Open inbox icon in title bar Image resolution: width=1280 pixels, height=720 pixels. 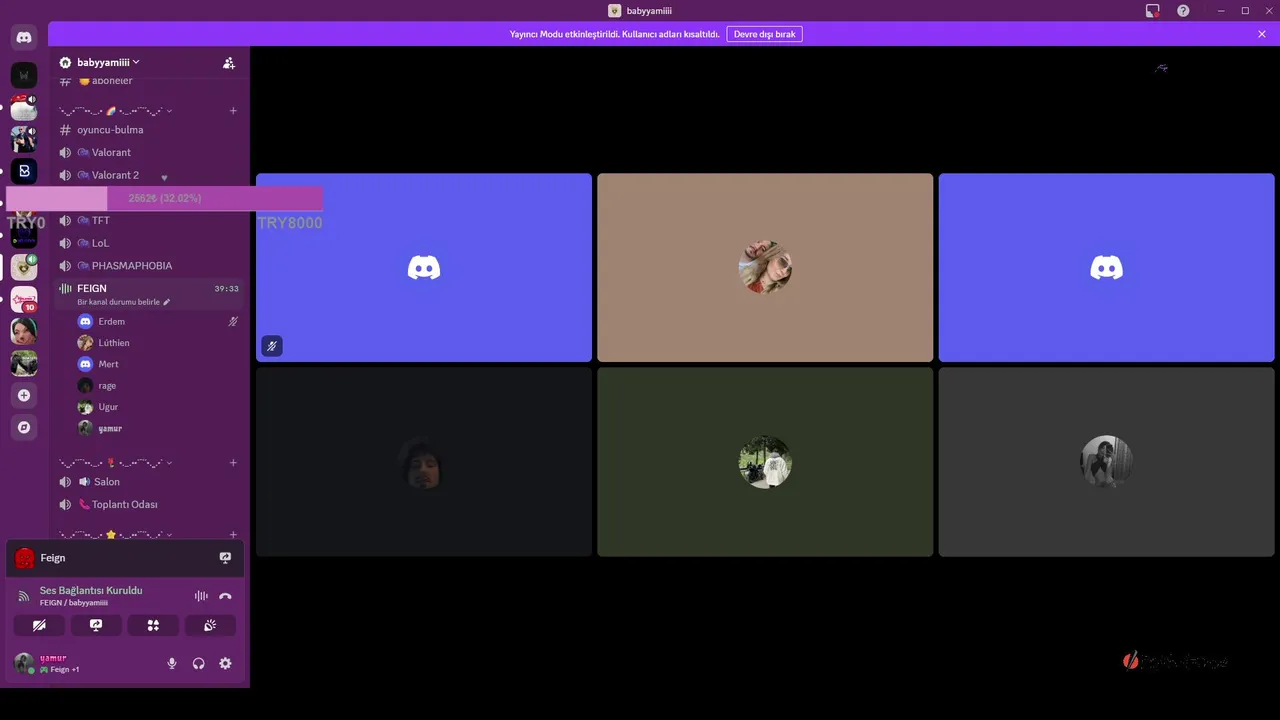click(1153, 10)
